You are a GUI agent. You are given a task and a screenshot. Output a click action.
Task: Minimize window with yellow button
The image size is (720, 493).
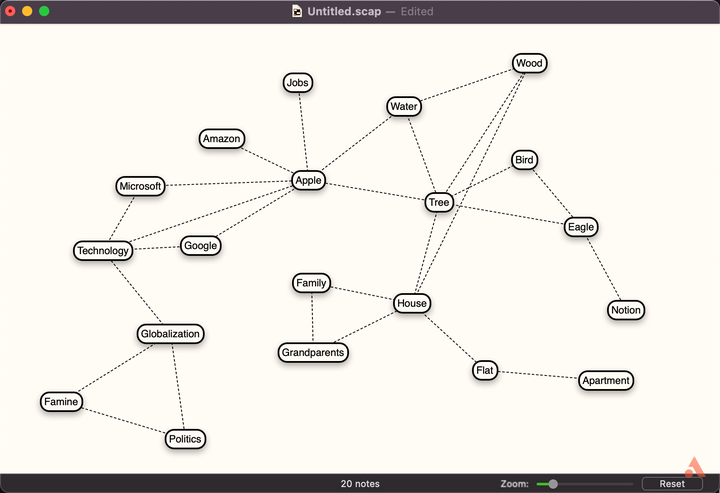[27, 11]
